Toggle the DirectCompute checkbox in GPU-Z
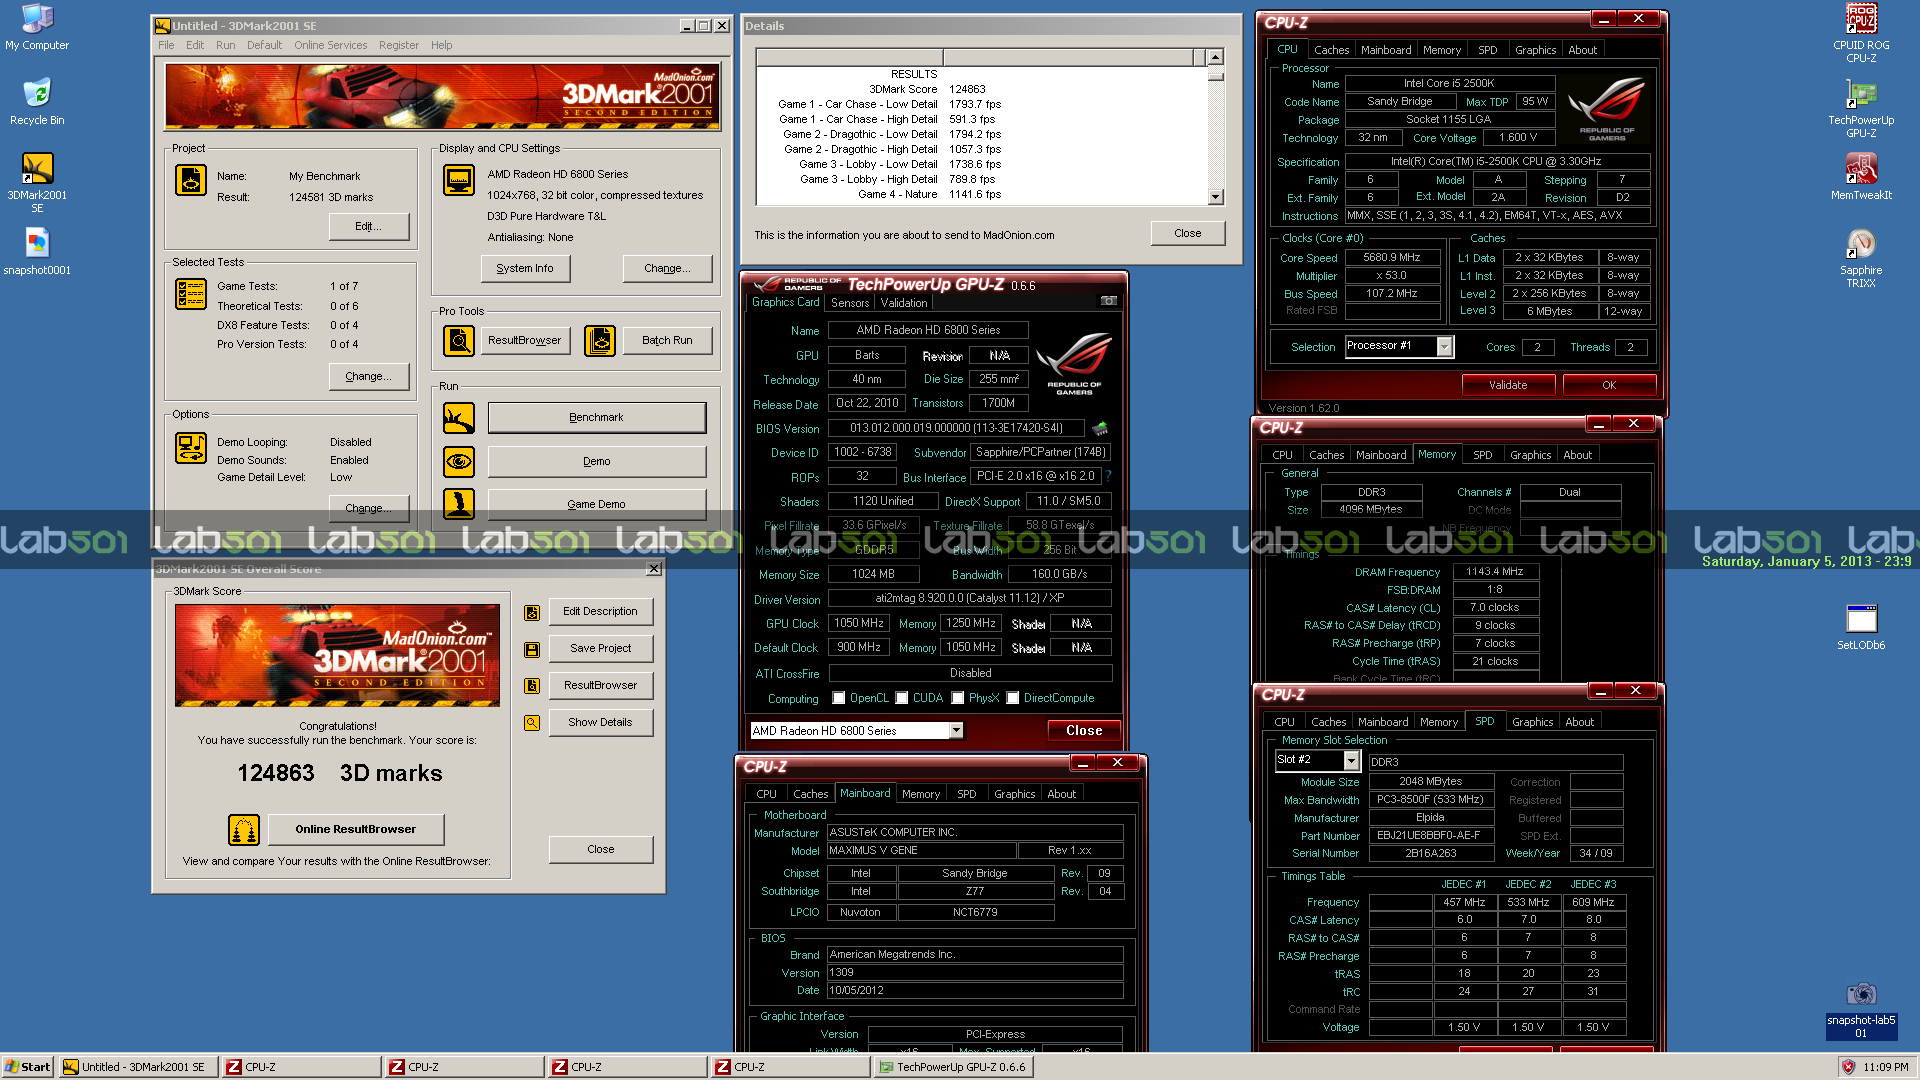Image resolution: width=1920 pixels, height=1080 pixels. point(1013,698)
